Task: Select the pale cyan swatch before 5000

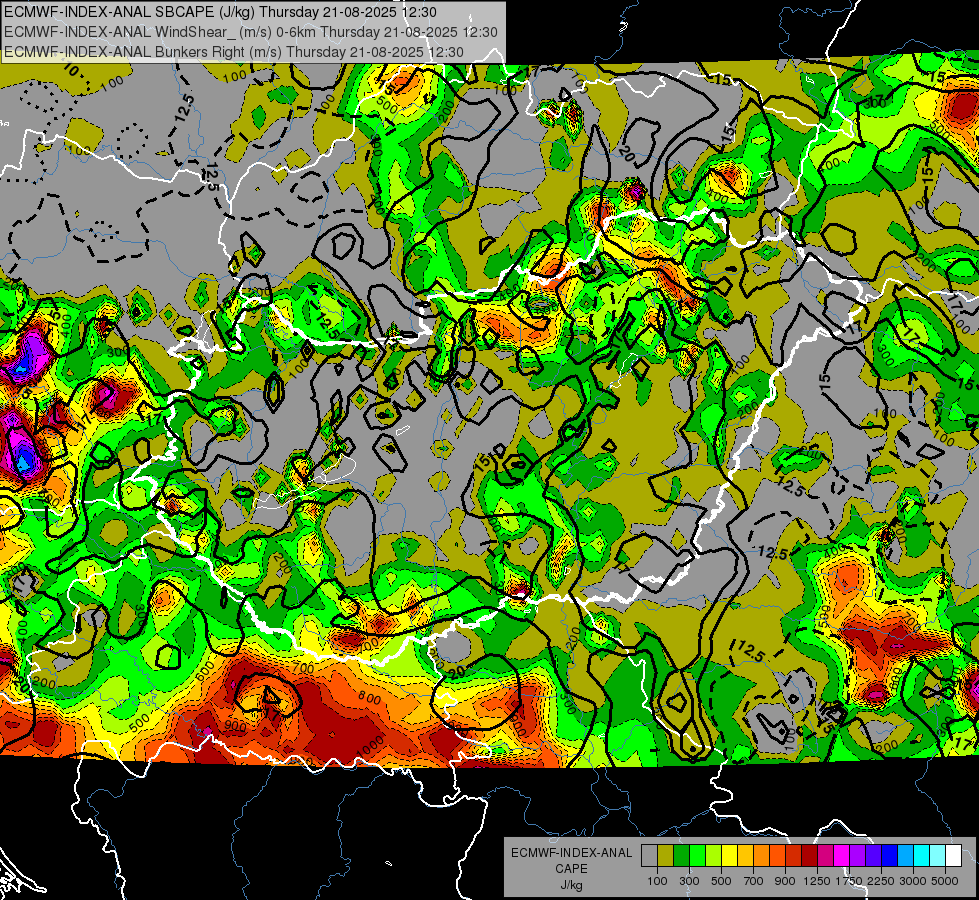Action: 938,856
